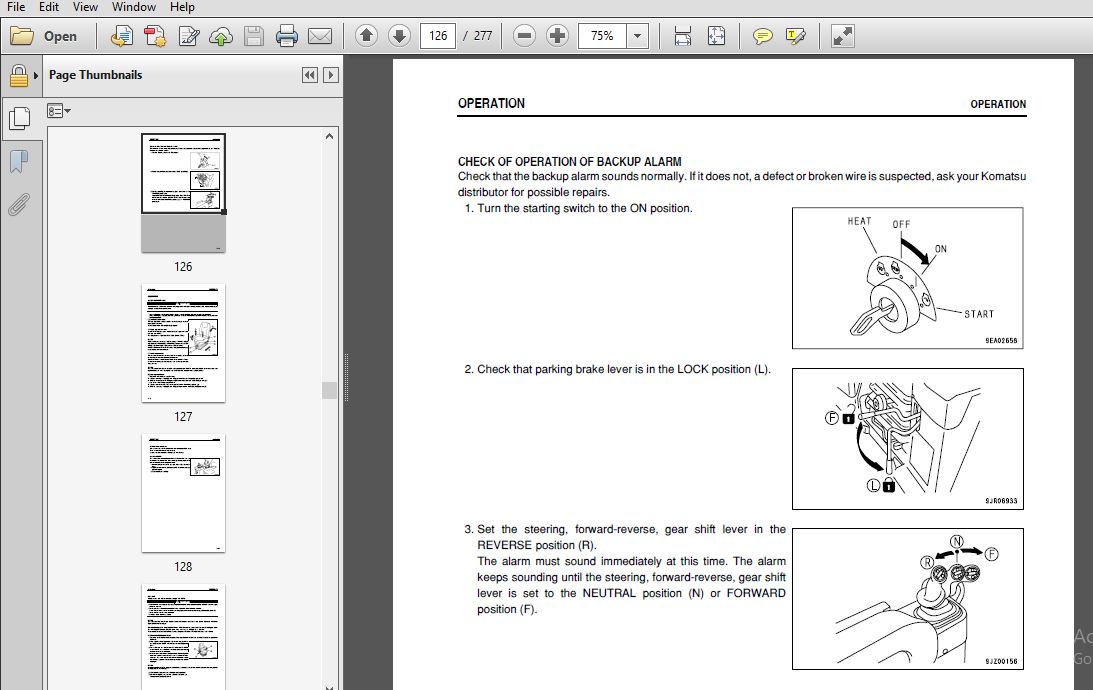Select the page 127 thumbnail
Image resolution: width=1093 pixels, height=690 pixels.
[x=183, y=343]
